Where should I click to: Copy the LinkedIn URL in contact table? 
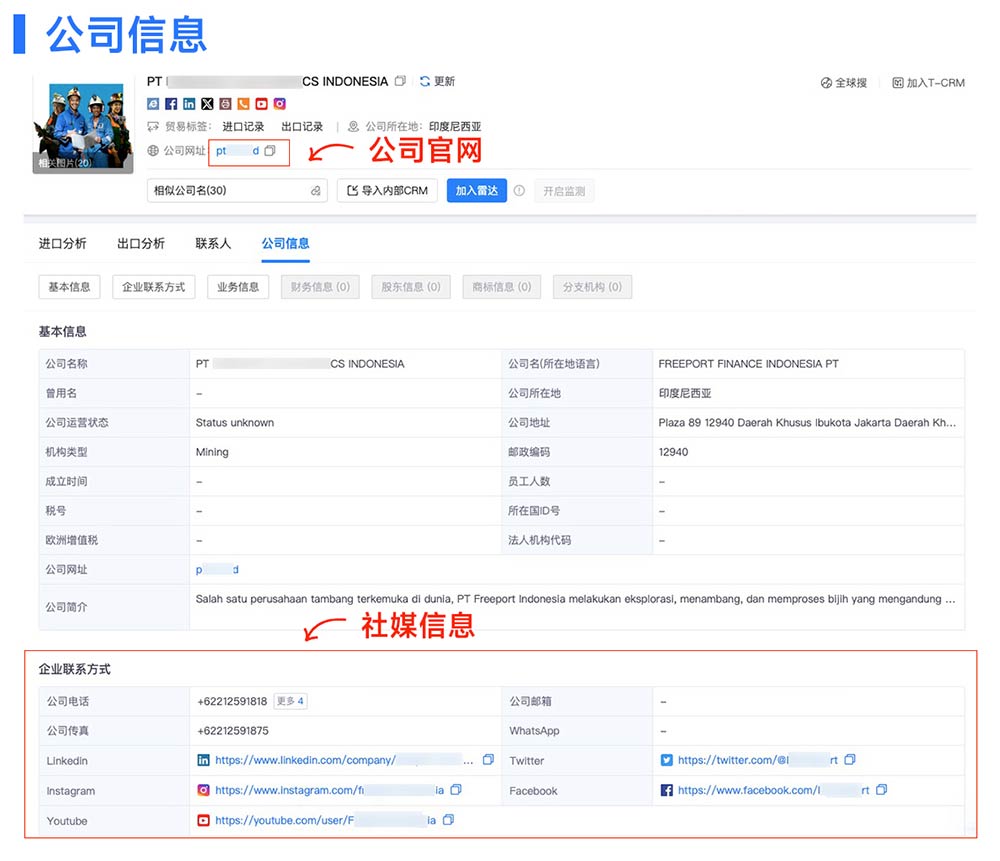(488, 760)
